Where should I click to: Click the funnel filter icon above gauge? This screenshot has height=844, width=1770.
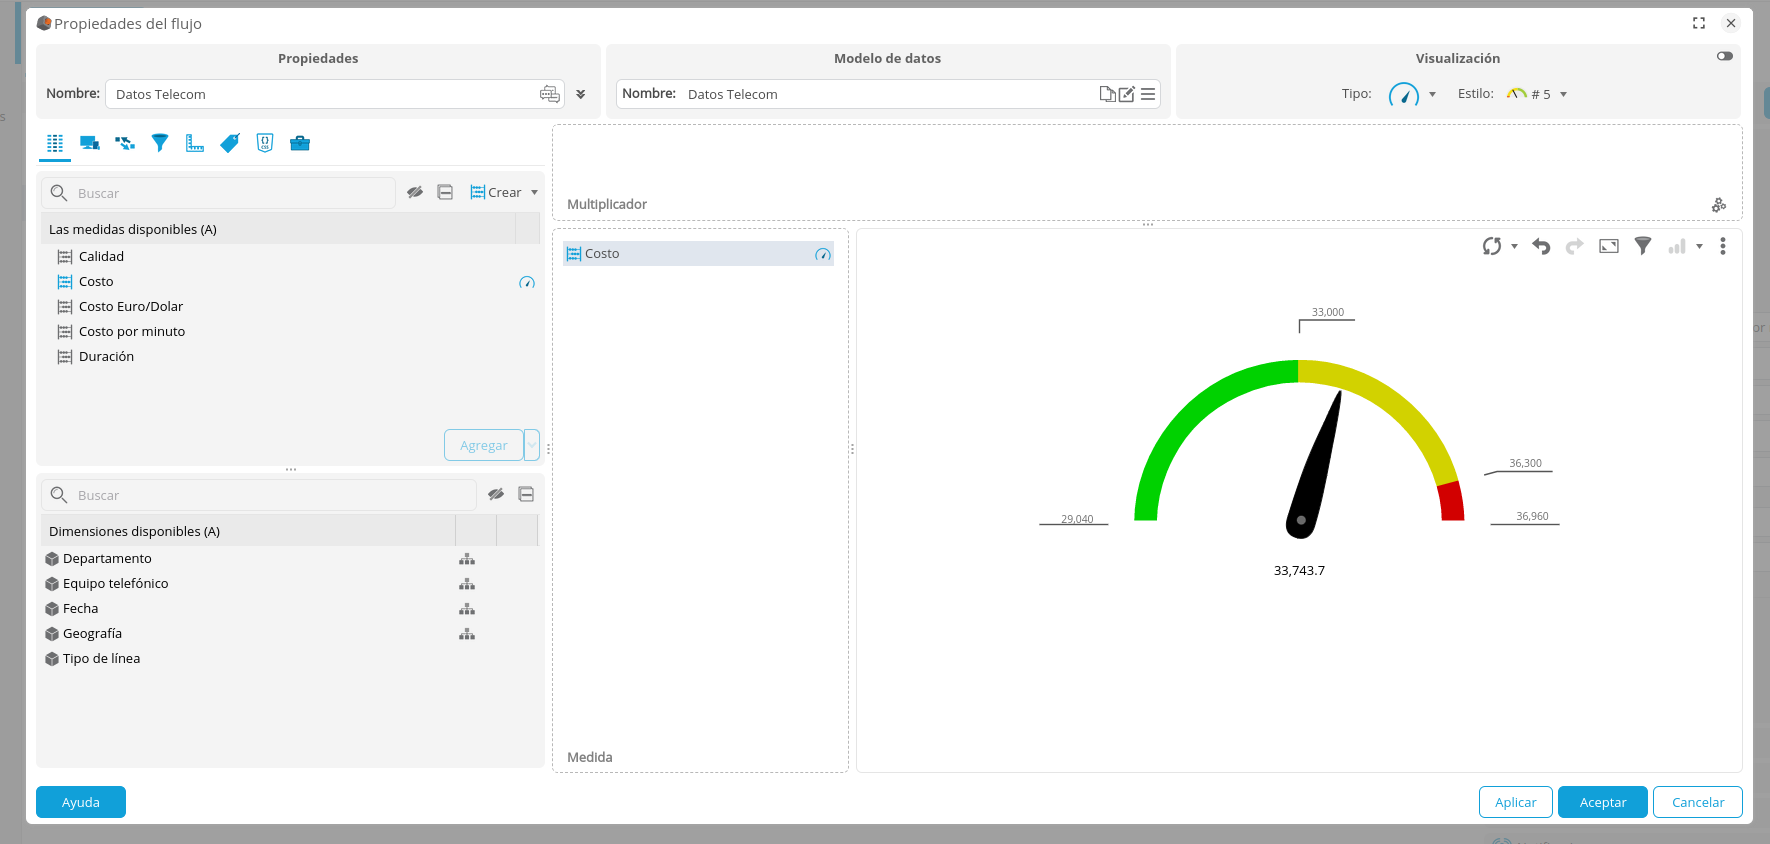click(x=1643, y=246)
